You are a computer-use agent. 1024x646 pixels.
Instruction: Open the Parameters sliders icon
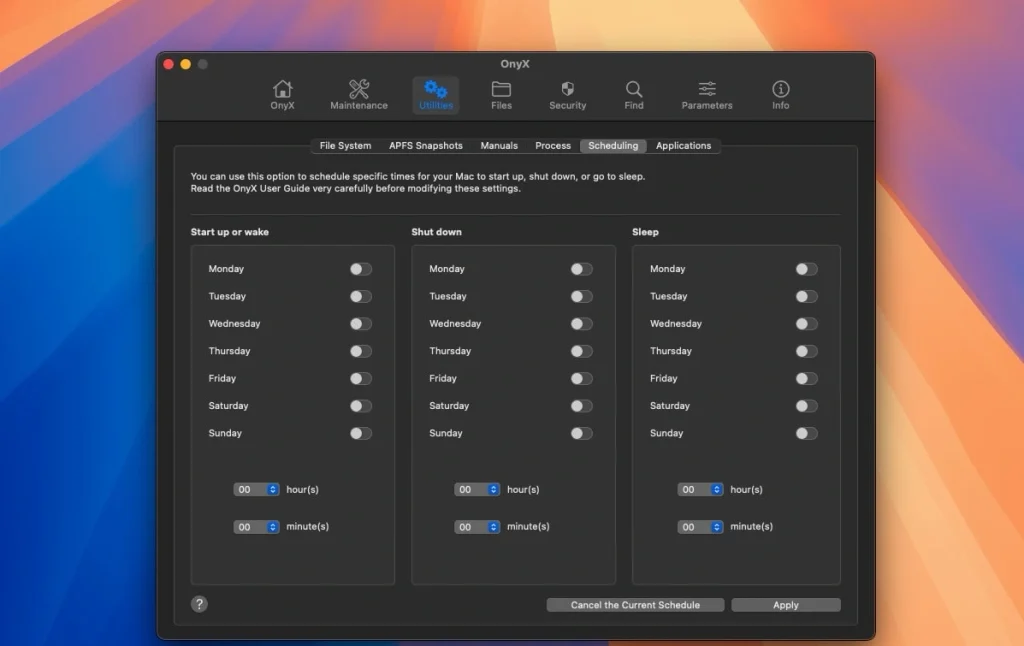coord(707,95)
